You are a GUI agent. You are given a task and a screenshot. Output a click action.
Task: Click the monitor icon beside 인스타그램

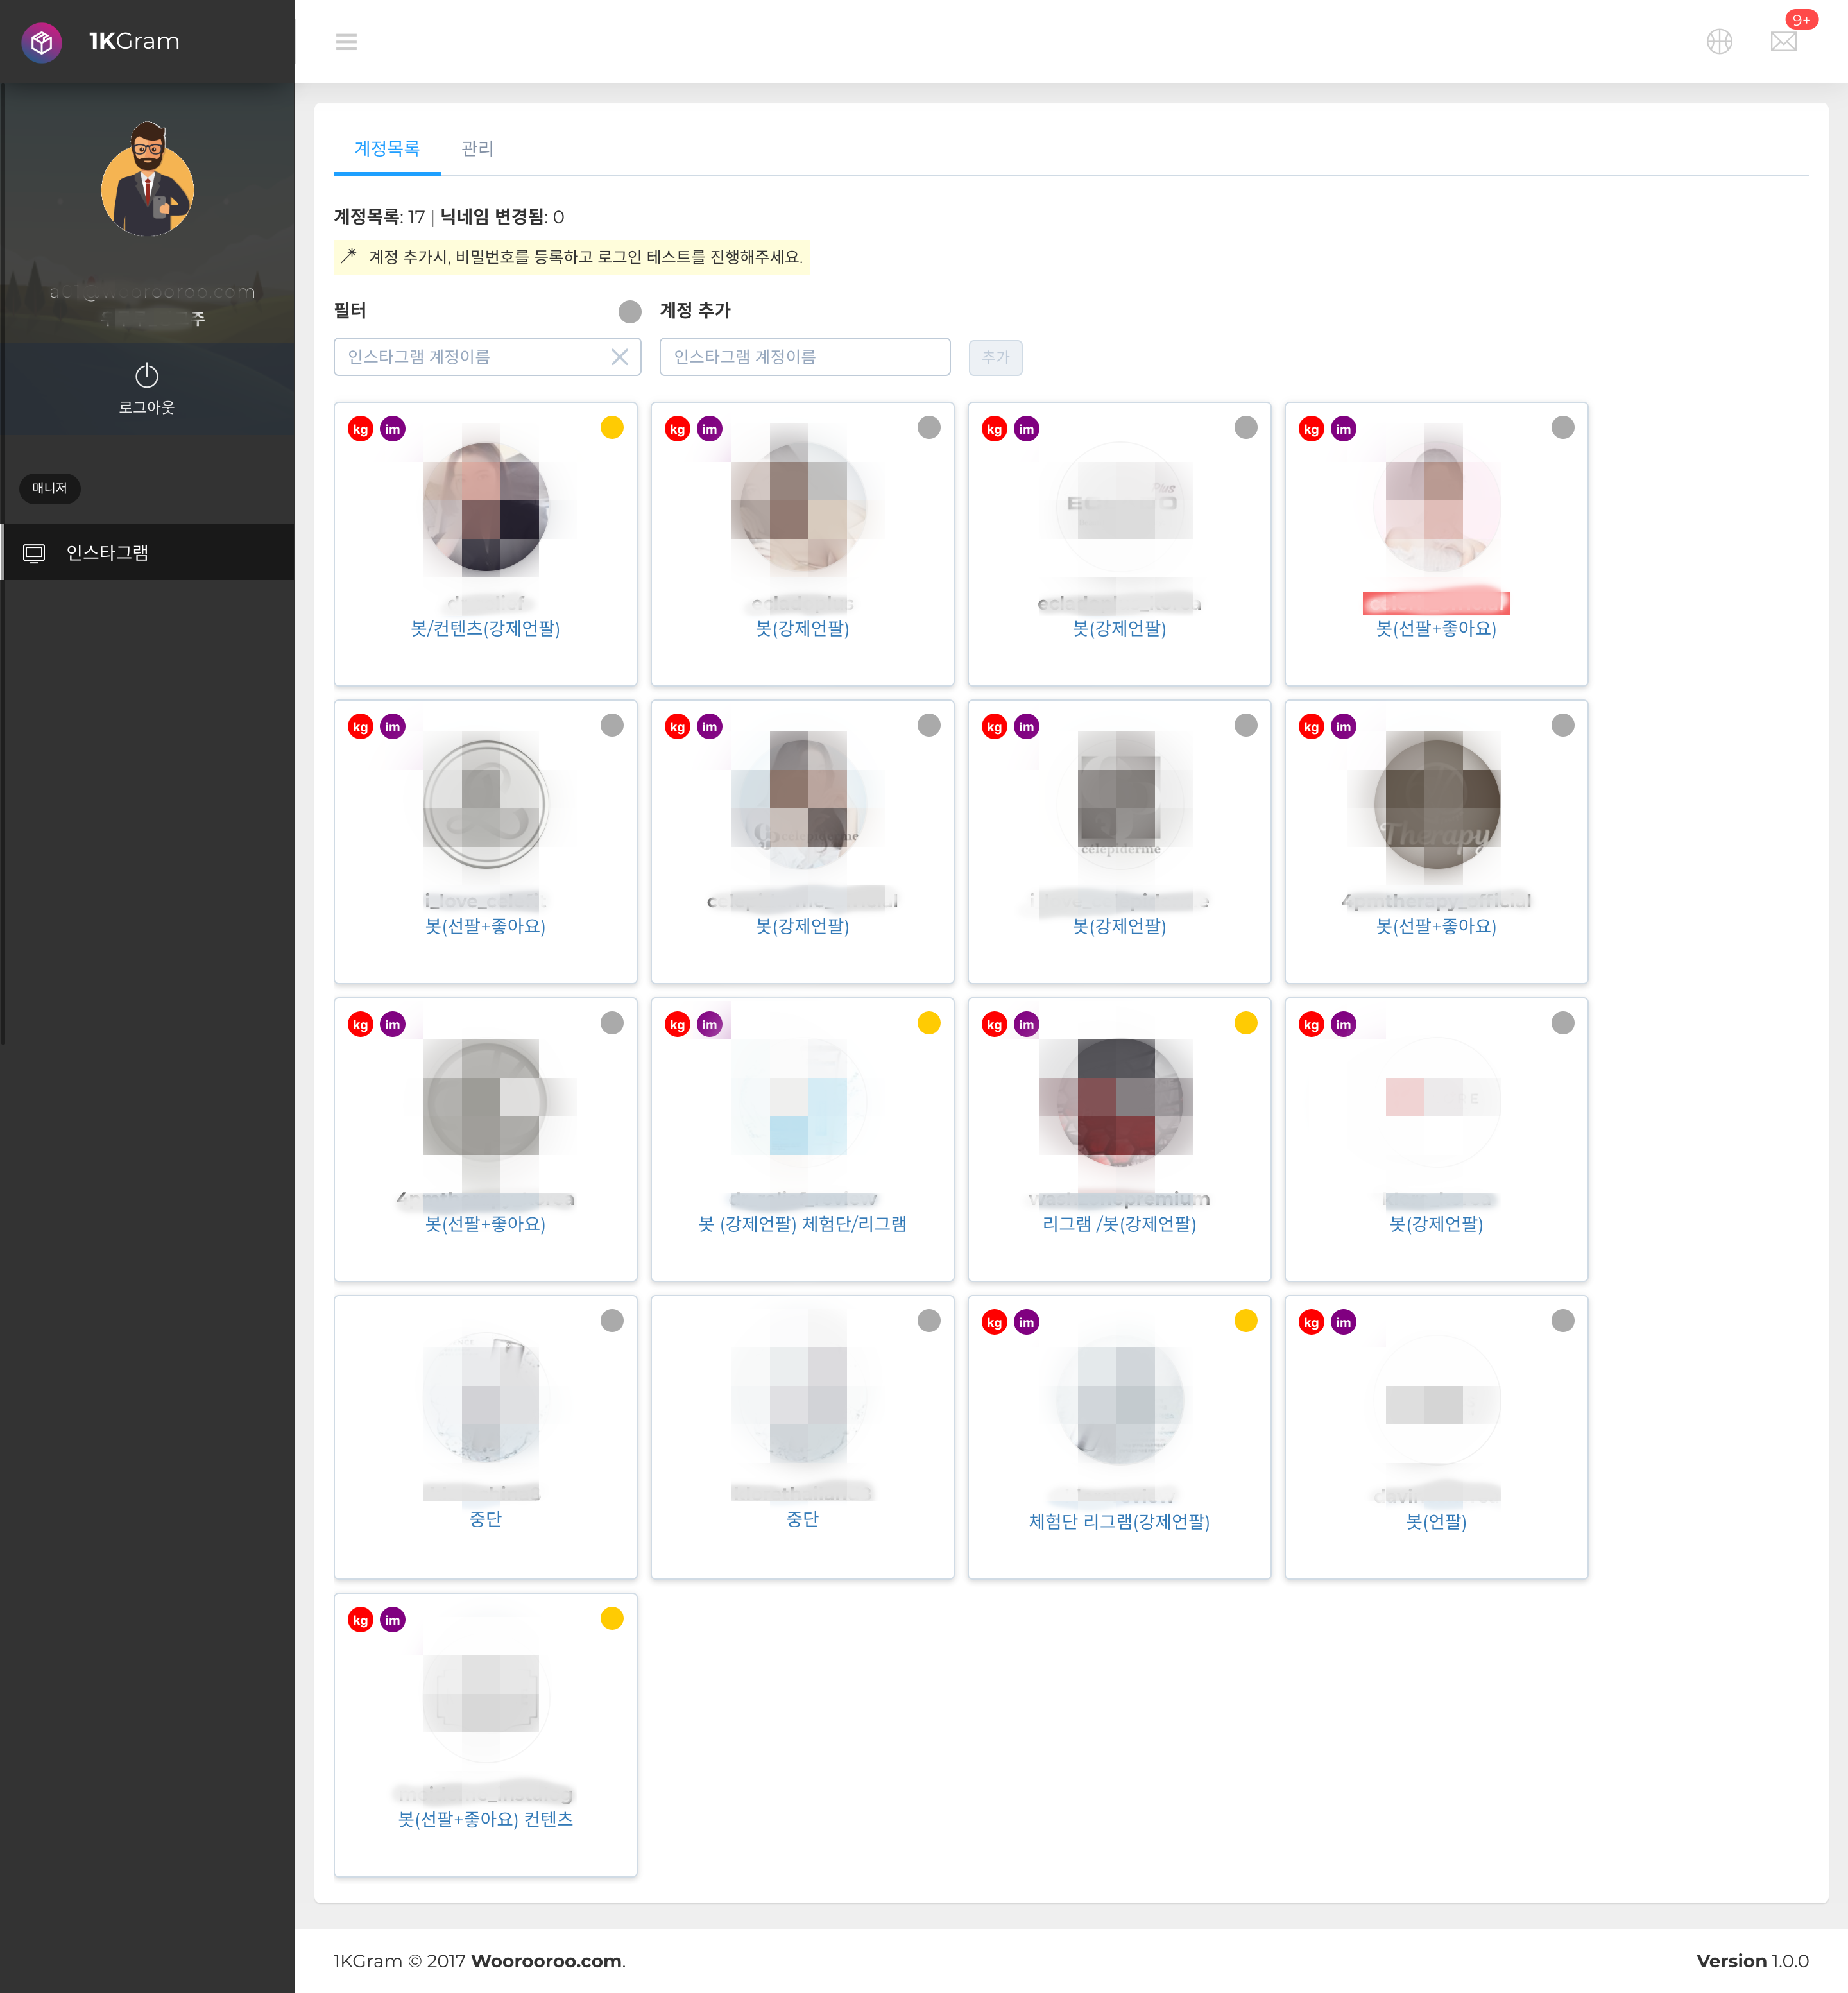(34, 553)
